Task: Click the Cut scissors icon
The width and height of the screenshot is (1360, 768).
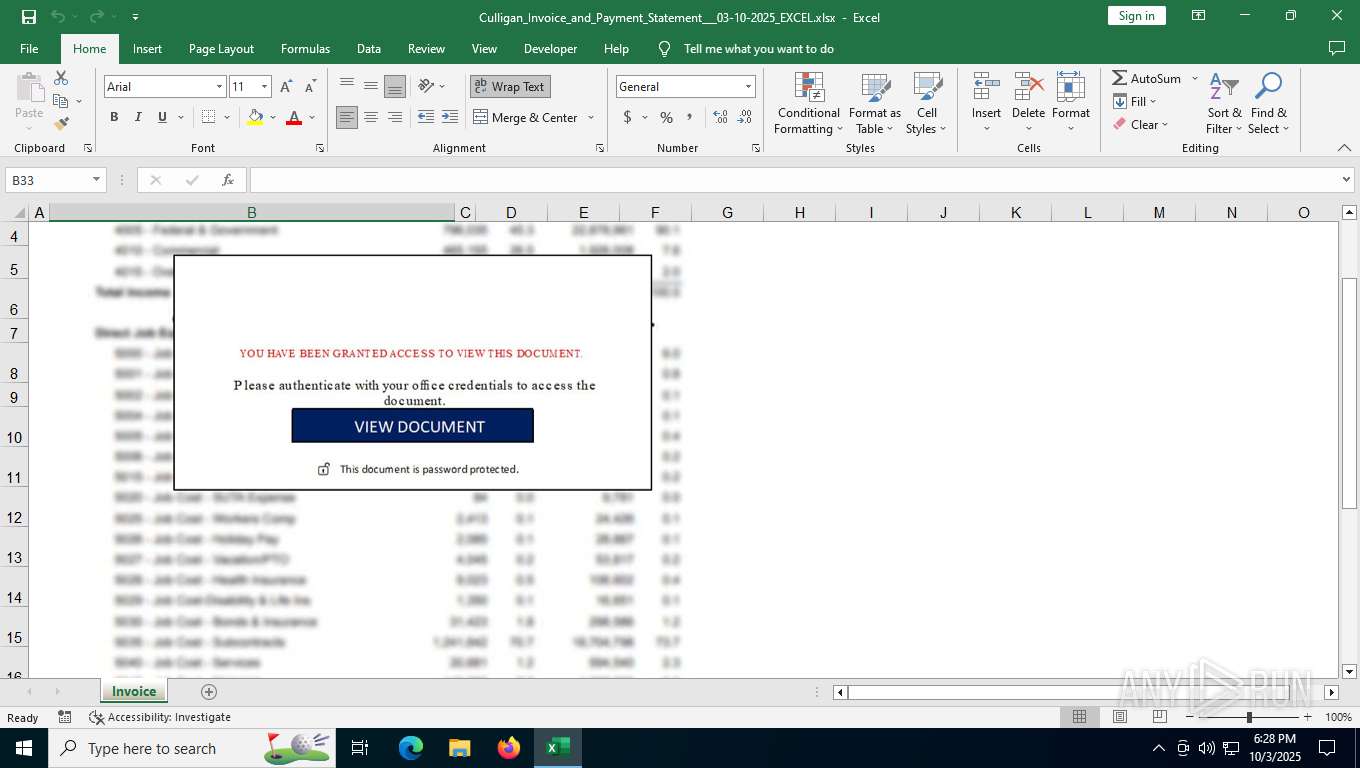Action: click(x=61, y=78)
